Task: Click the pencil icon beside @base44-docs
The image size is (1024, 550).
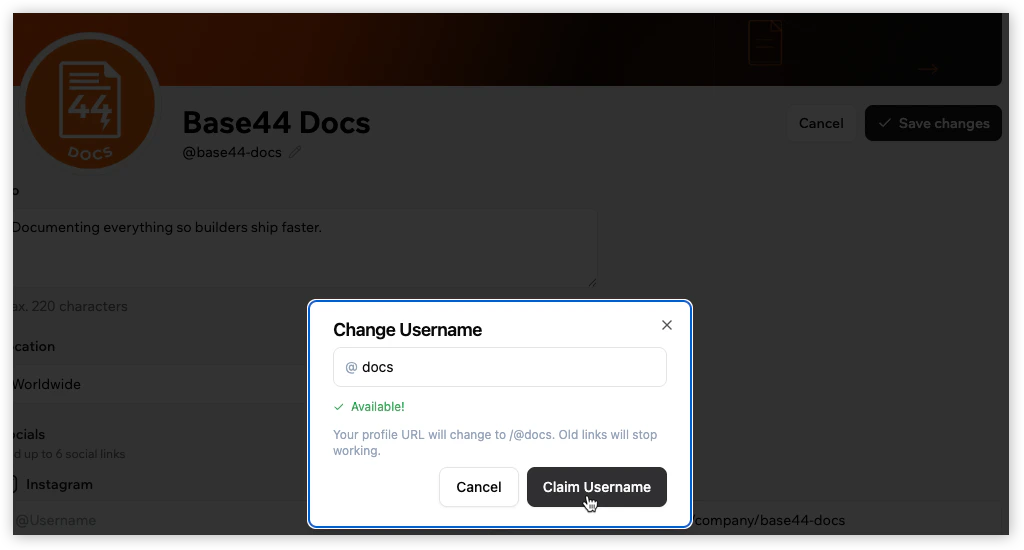Action: (295, 152)
